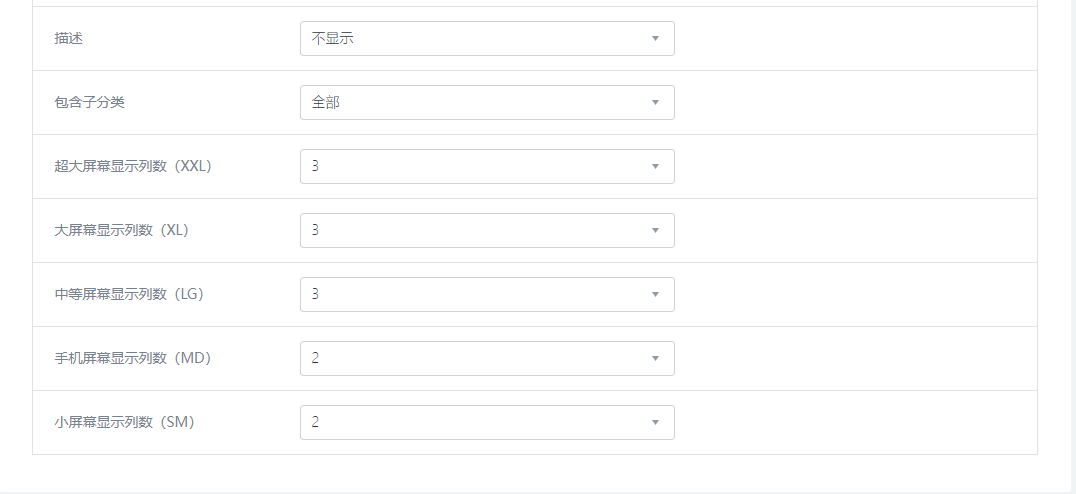Screen dimensions: 1076x494
Task: Click the arrow icon in the 包含子分类 select
Action: point(655,103)
